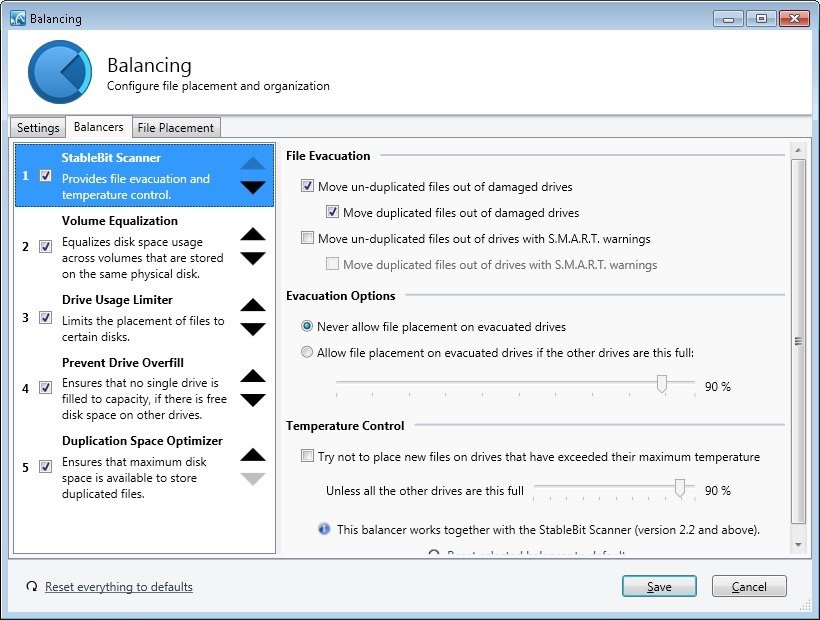Click the Balancing title bar app icon
820x620 pixels.
coord(18,19)
